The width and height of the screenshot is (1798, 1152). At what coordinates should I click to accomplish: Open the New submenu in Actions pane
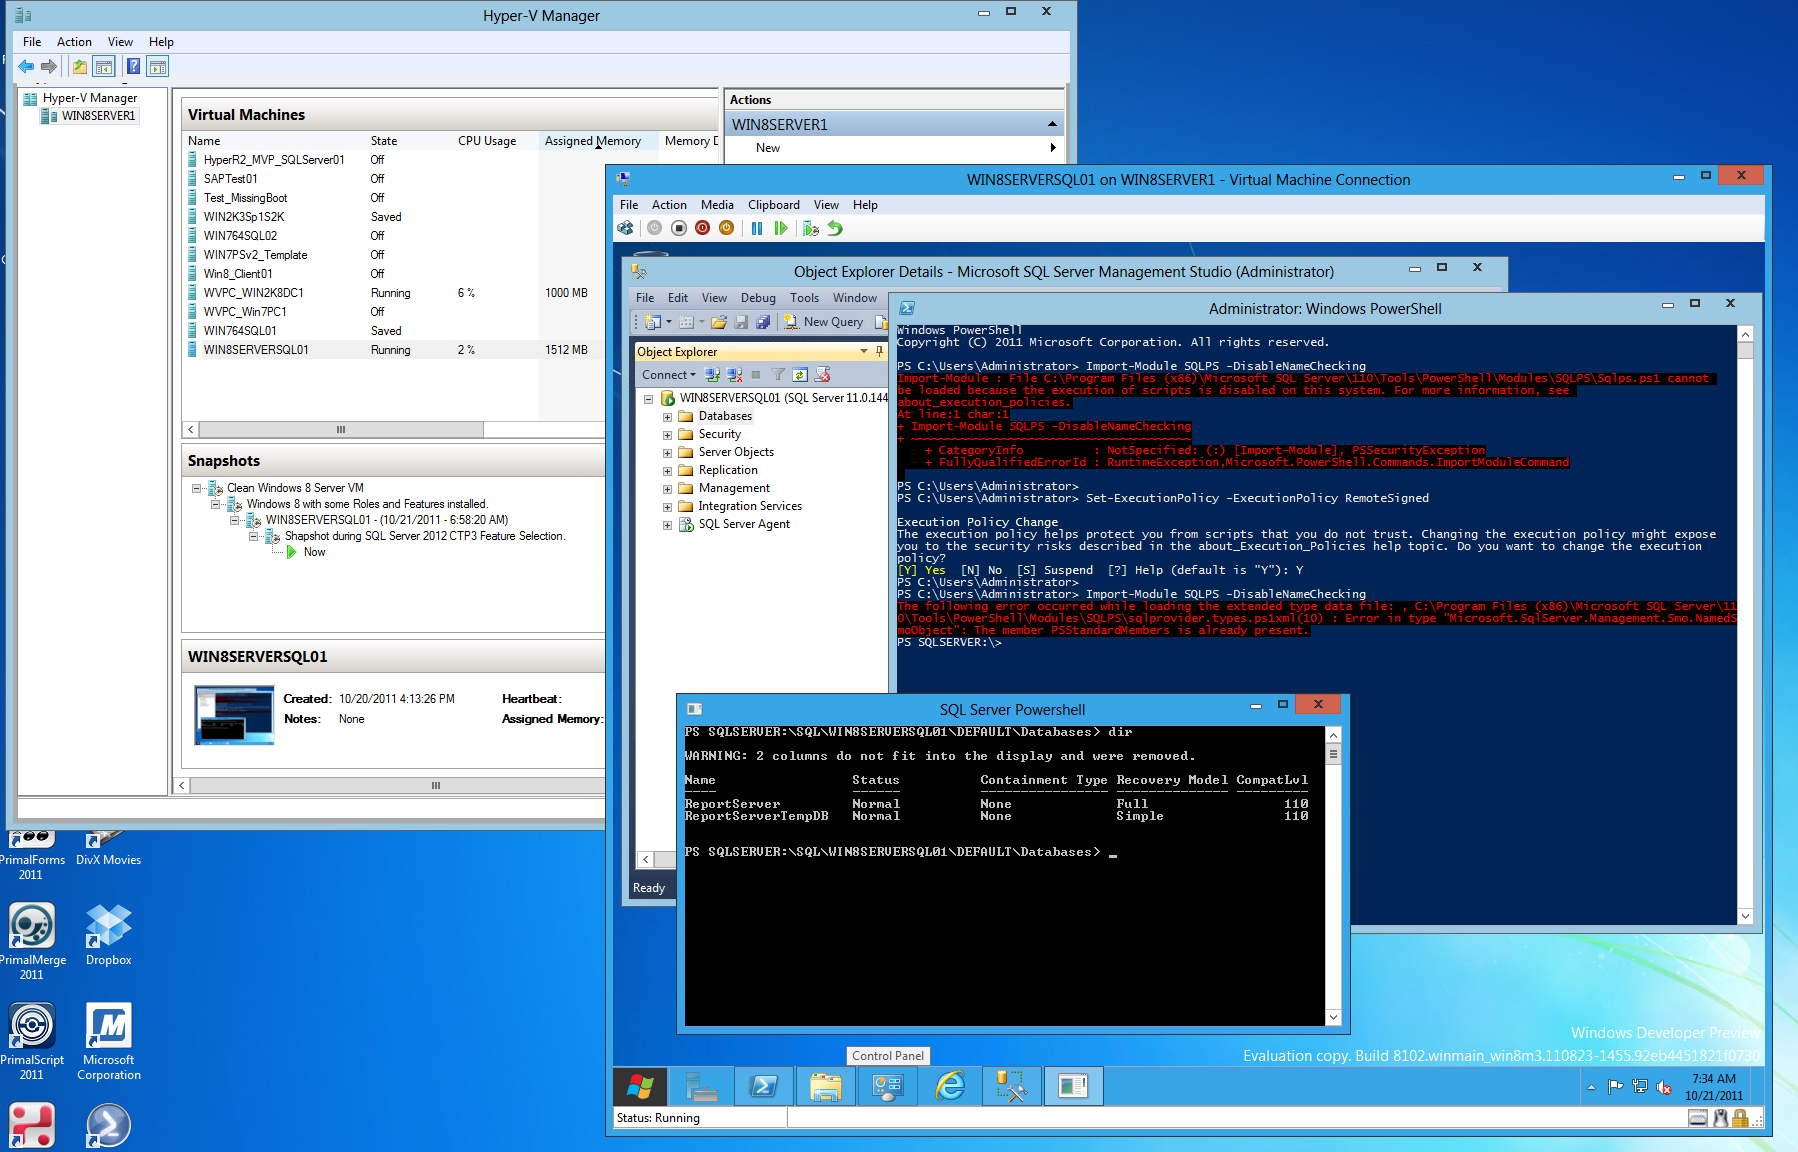click(x=893, y=148)
